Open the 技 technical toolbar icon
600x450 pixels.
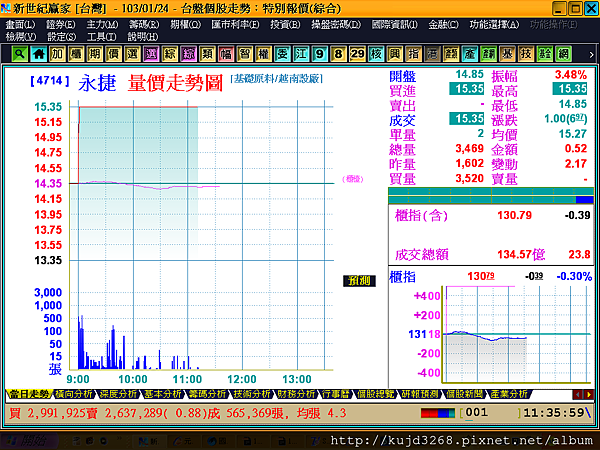click(x=526, y=54)
